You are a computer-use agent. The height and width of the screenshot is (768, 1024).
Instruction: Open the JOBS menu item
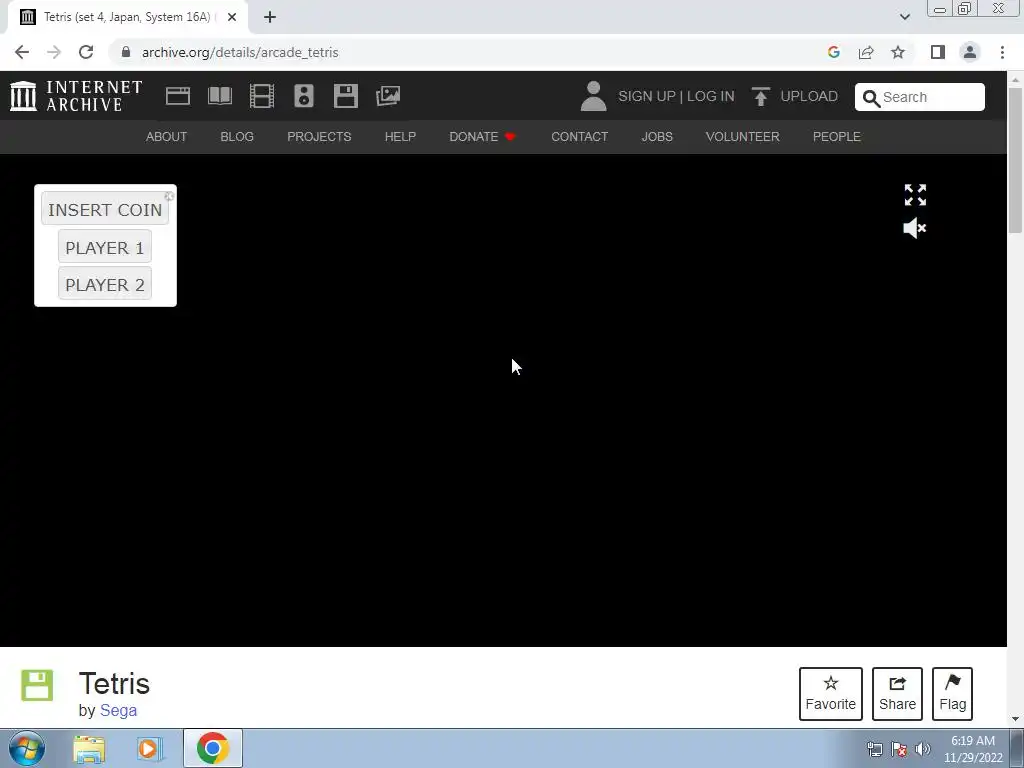[x=657, y=136]
